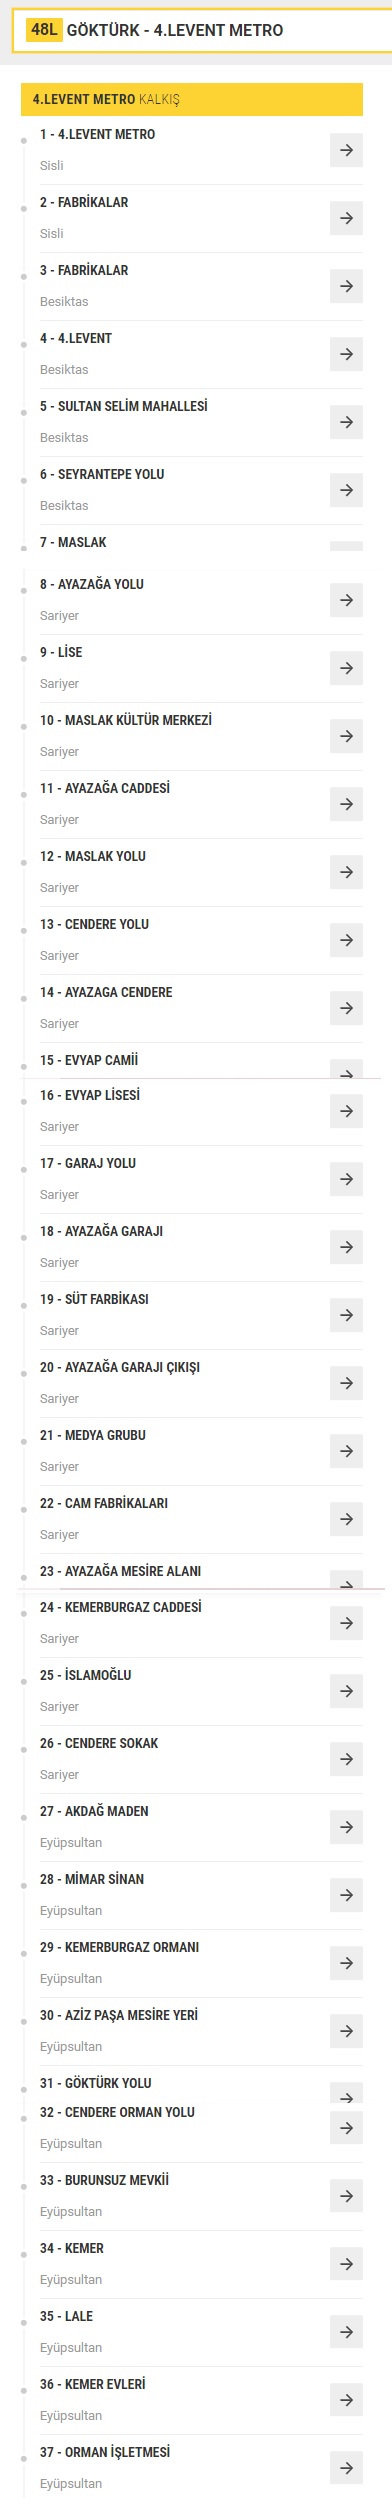Open stop 19 SÜT FARBİKASI entry

click(x=192, y=1315)
